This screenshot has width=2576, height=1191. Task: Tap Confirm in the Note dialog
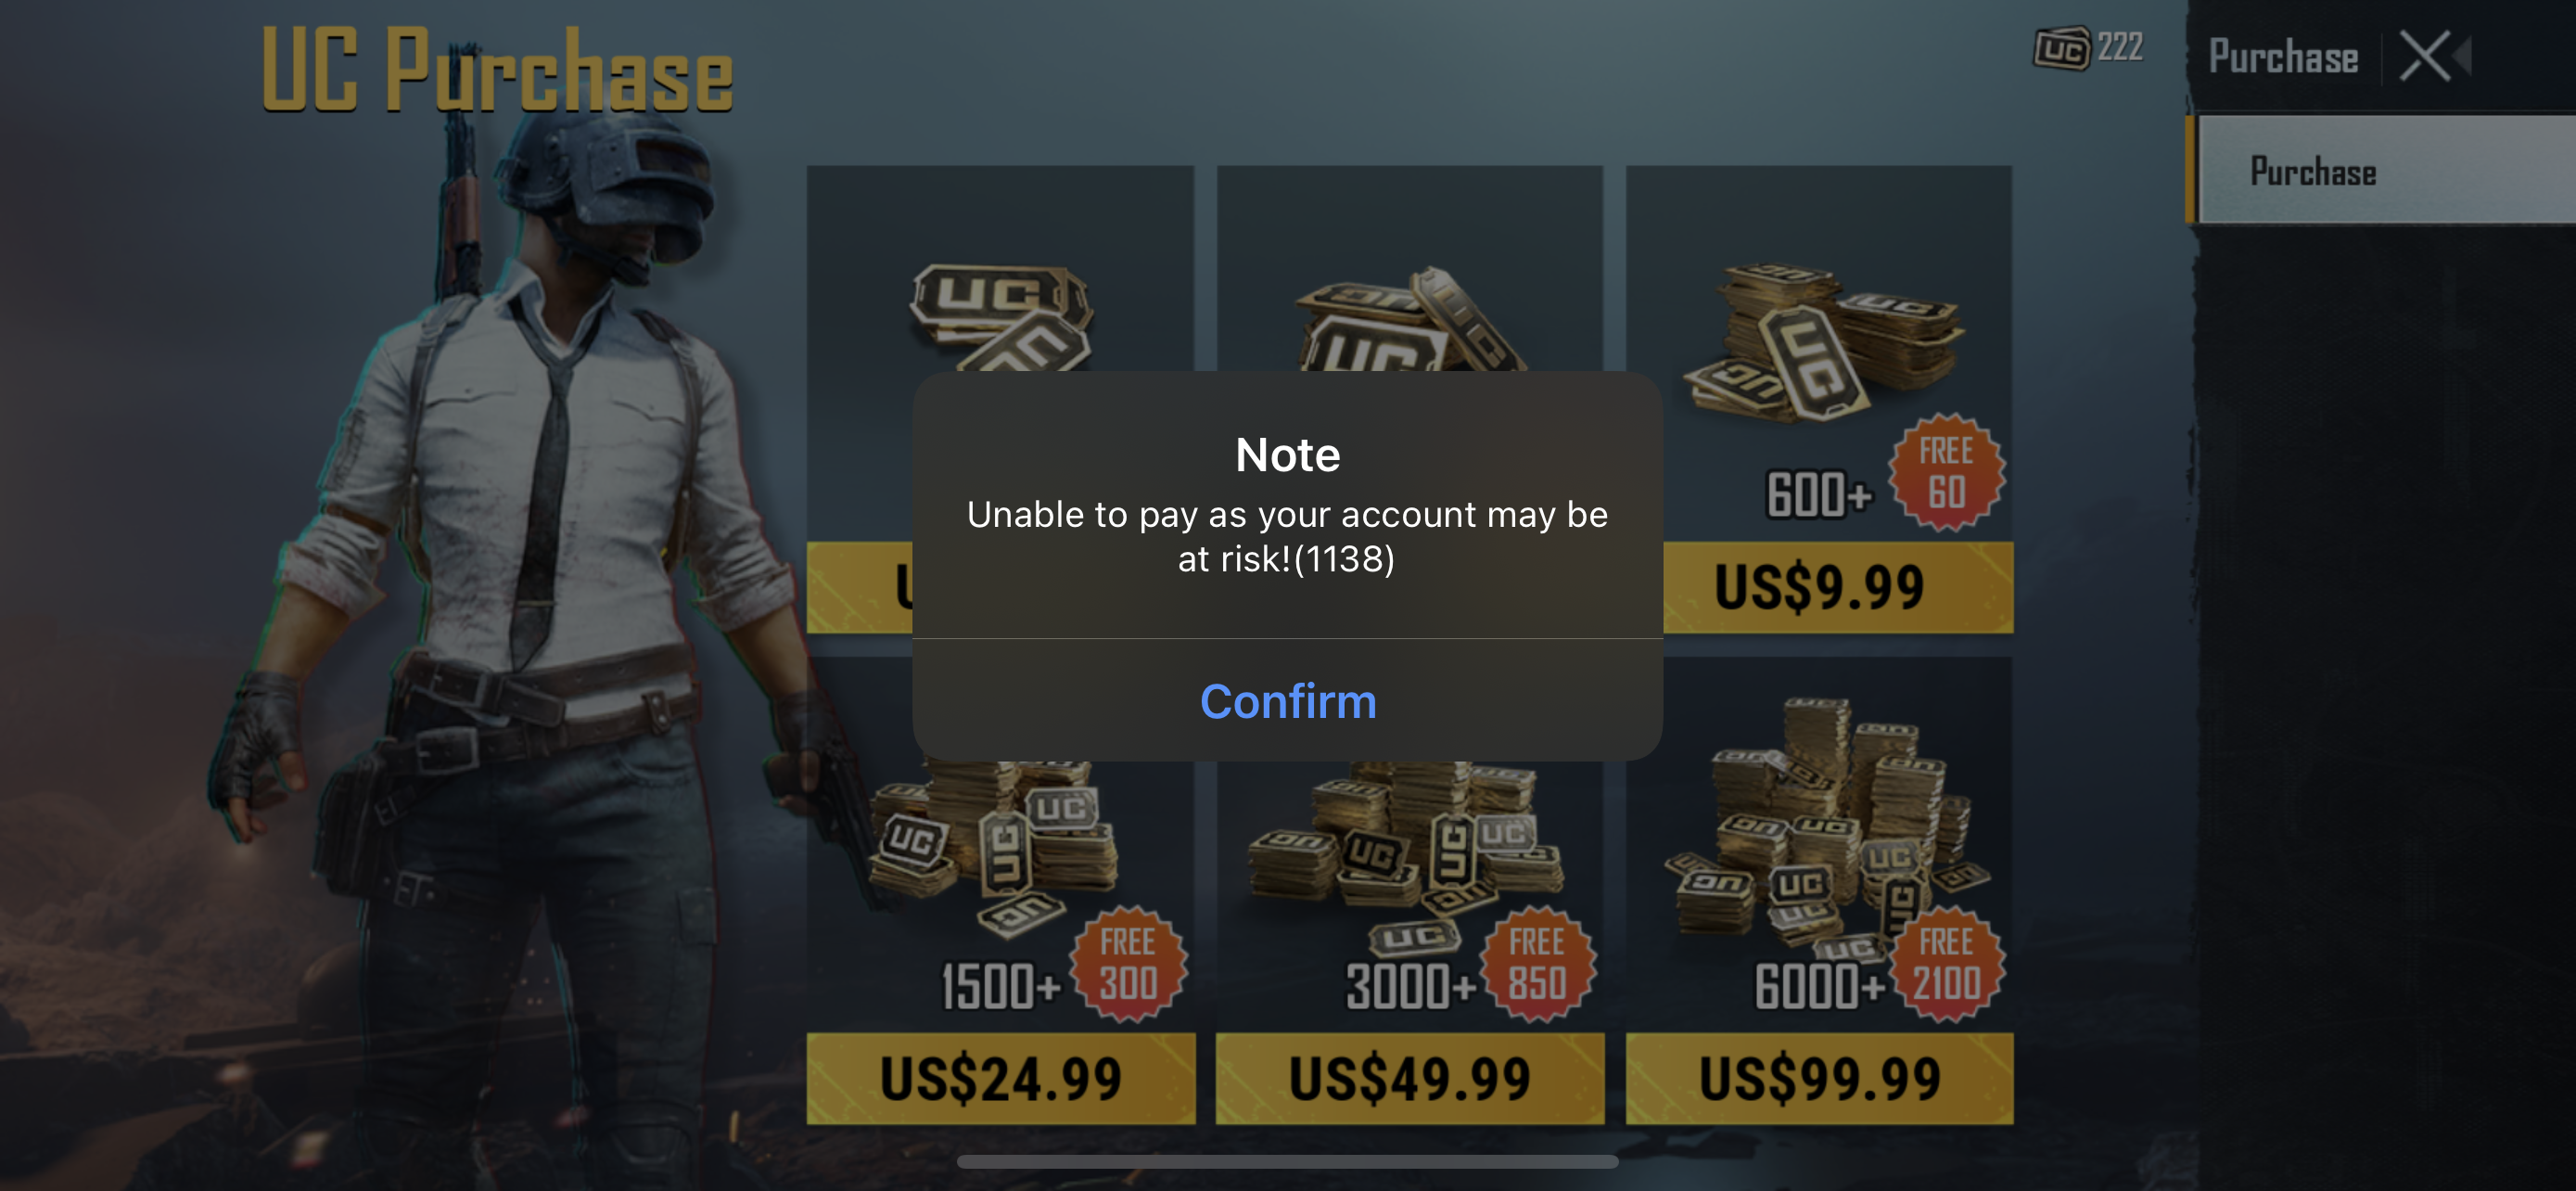point(1287,701)
